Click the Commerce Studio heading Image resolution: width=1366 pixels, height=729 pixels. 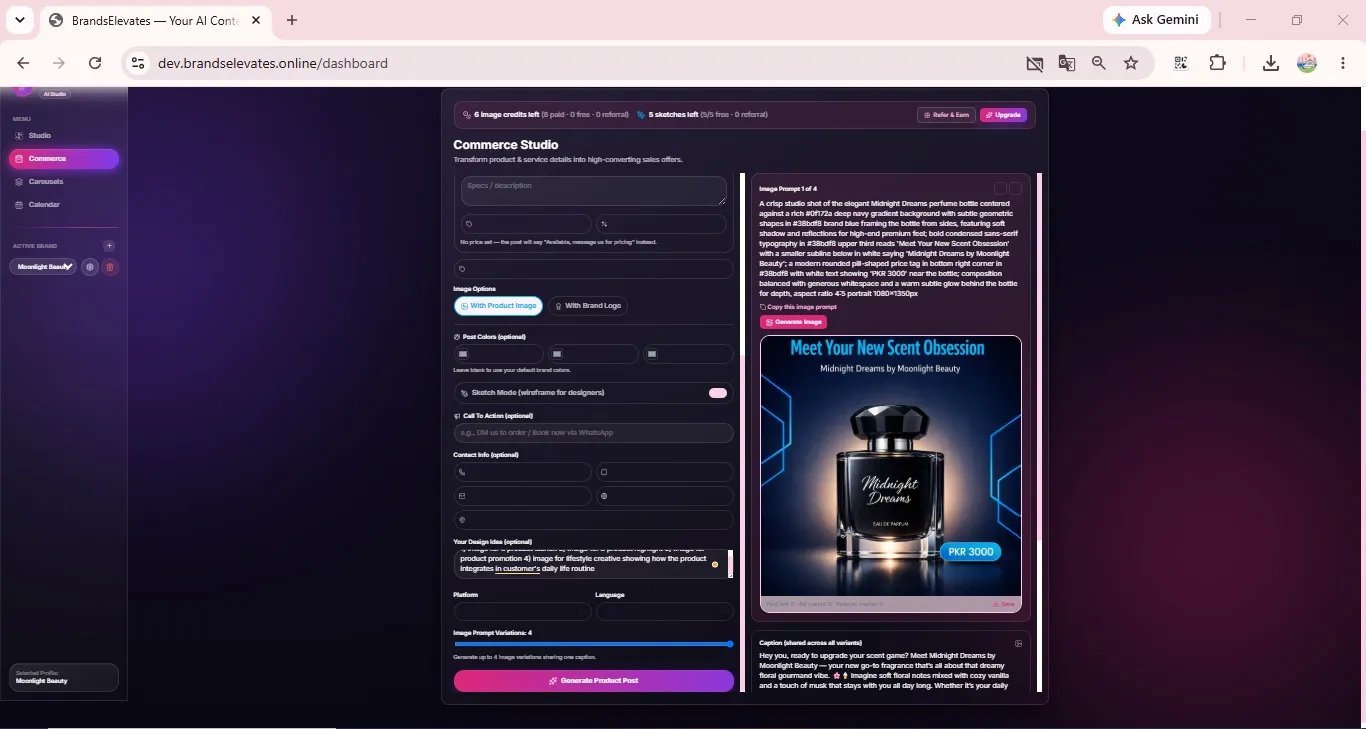tap(506, 145)
